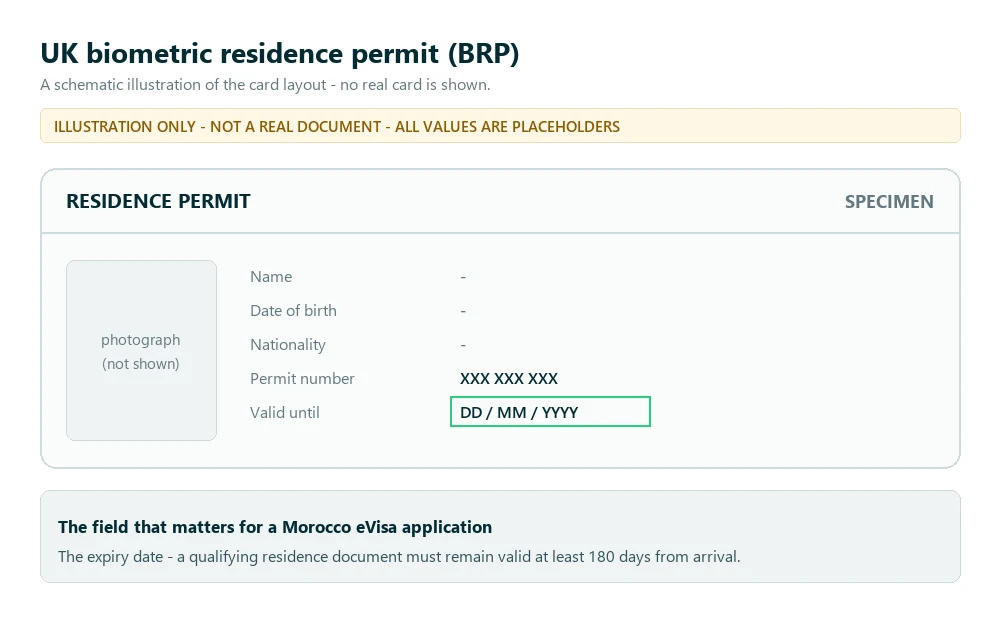Click the Name placeholder dash value

(x=463, y=277)
